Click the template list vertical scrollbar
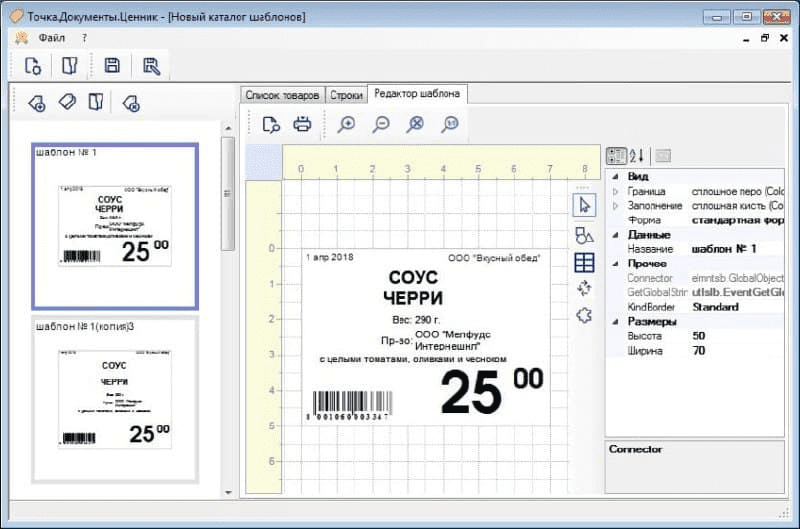The image size is (800, 529). pos(228,194)
